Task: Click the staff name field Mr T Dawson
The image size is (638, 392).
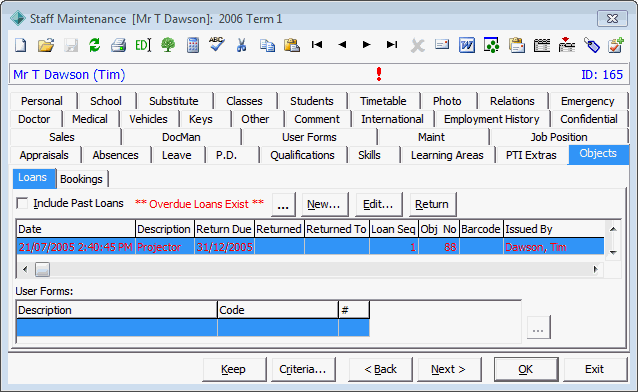Action: point(69,74)
